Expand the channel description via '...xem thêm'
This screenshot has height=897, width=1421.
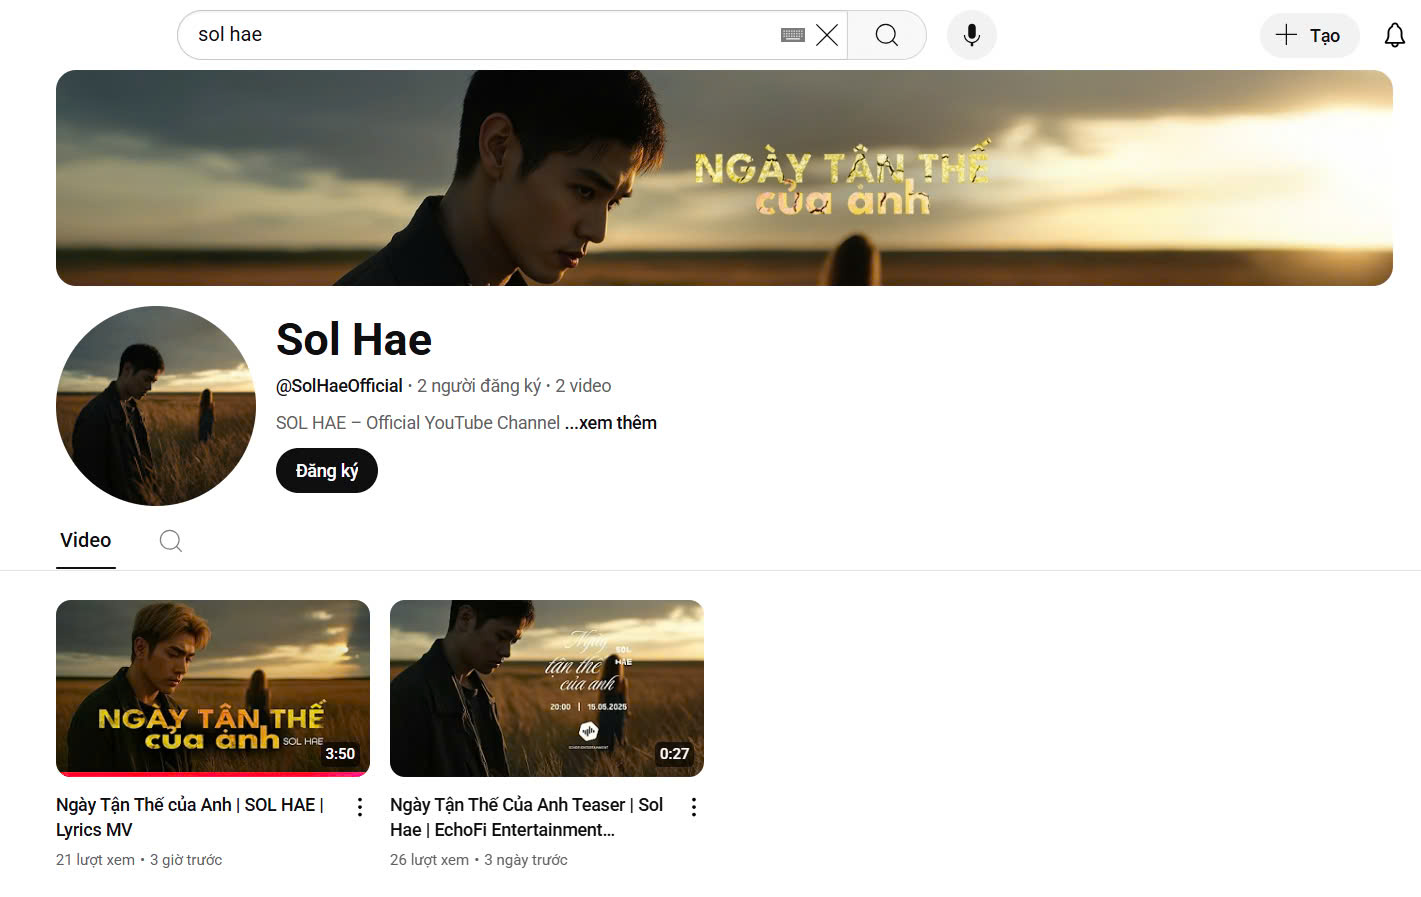(x=611, y=423)
